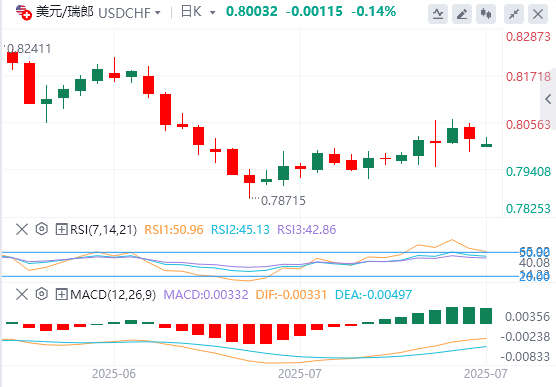Remove the RSI indicator panel

click(22, 229)
